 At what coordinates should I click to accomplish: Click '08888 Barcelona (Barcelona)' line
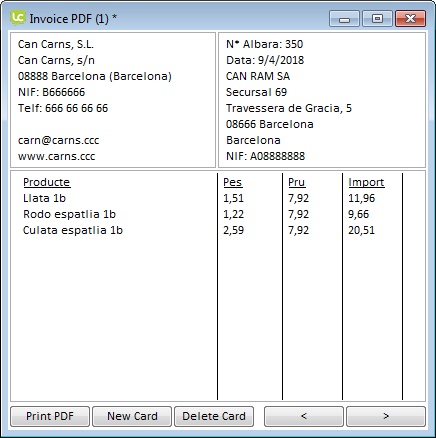click(95, 76)
